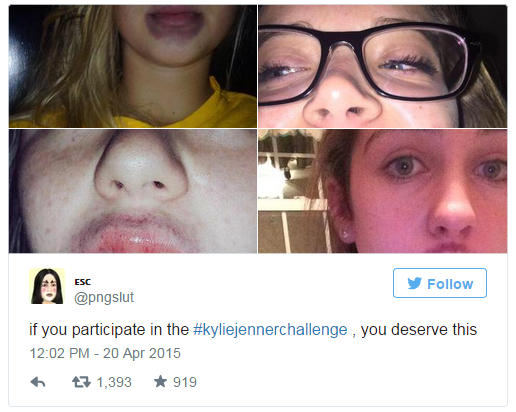Retweet using the retweet arrows icon
Viewport: 516px width, 412px height.
click(x=81, y=382)
